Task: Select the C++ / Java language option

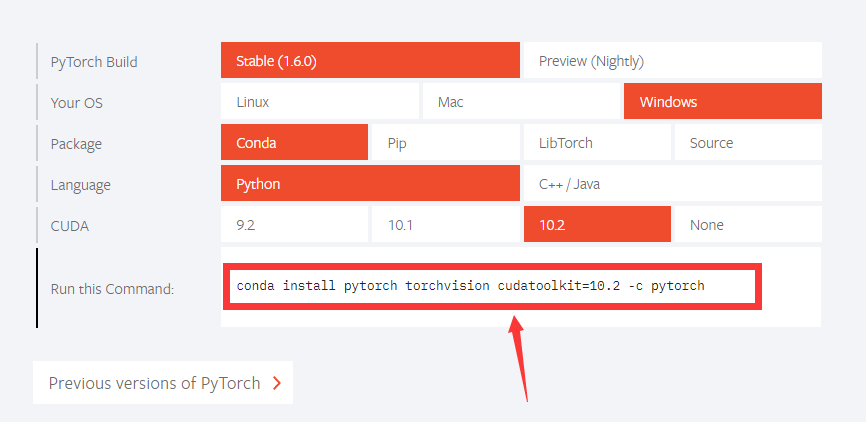Action: coord(671,184)
